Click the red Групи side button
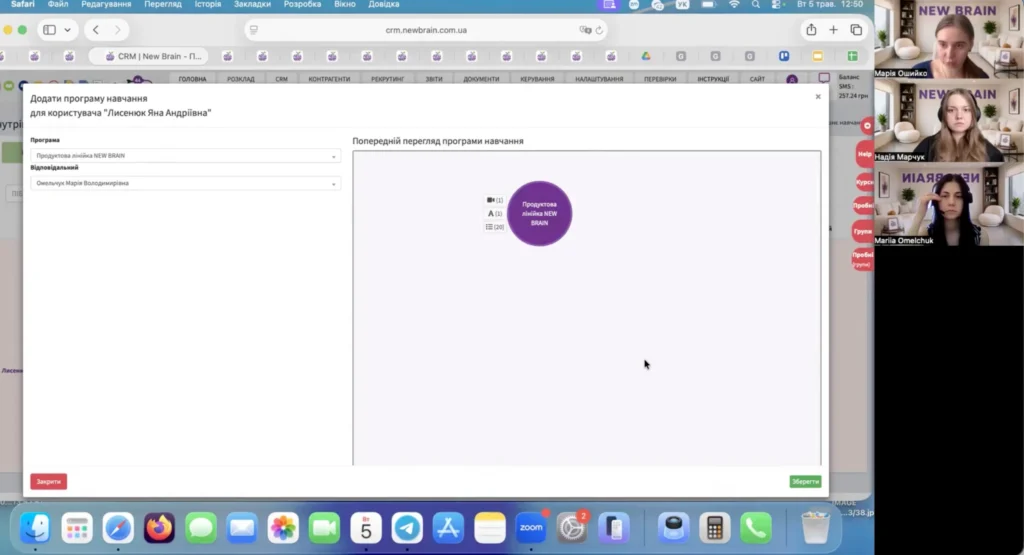The height and width of the screenshot is (555, 1024). point(863,231)
